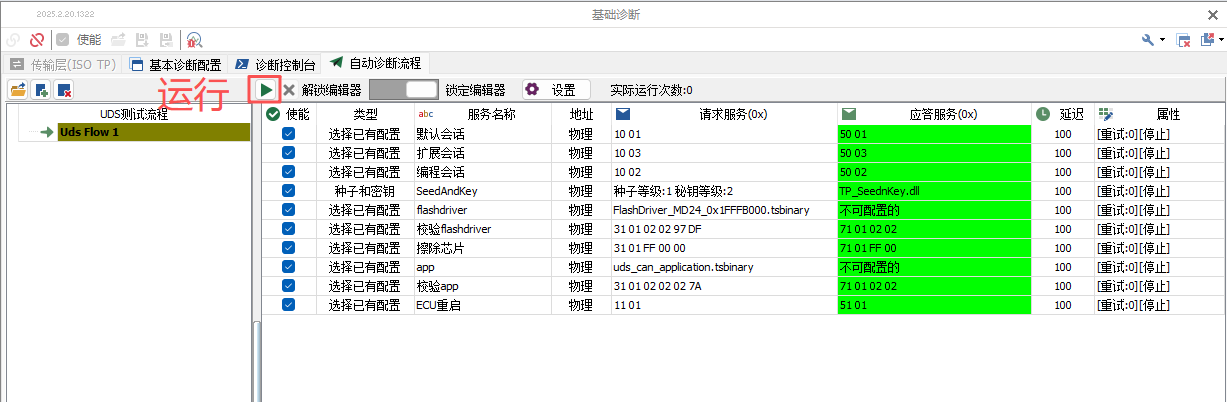
Task: Click the close-all-windows icon in top right
Action: coord(1183,40)
